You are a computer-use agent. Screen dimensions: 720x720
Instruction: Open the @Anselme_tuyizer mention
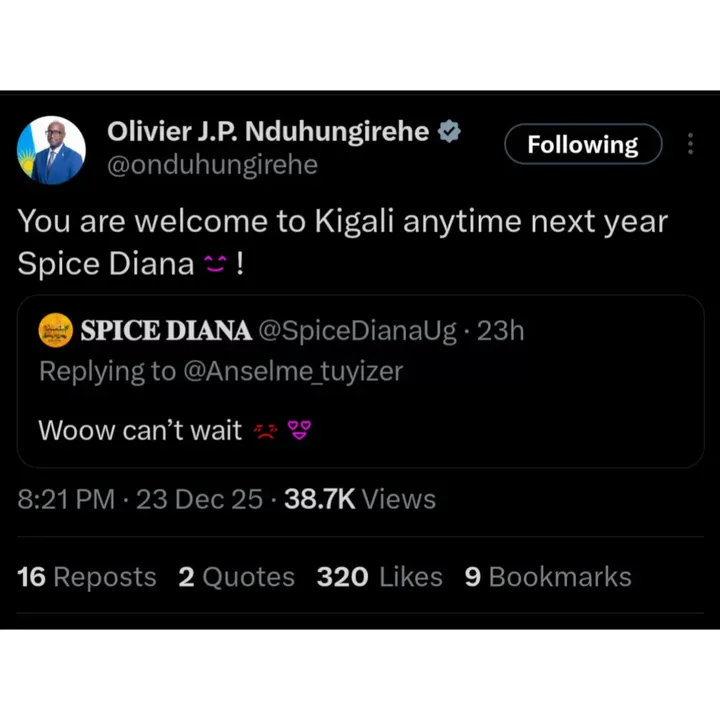292,371
